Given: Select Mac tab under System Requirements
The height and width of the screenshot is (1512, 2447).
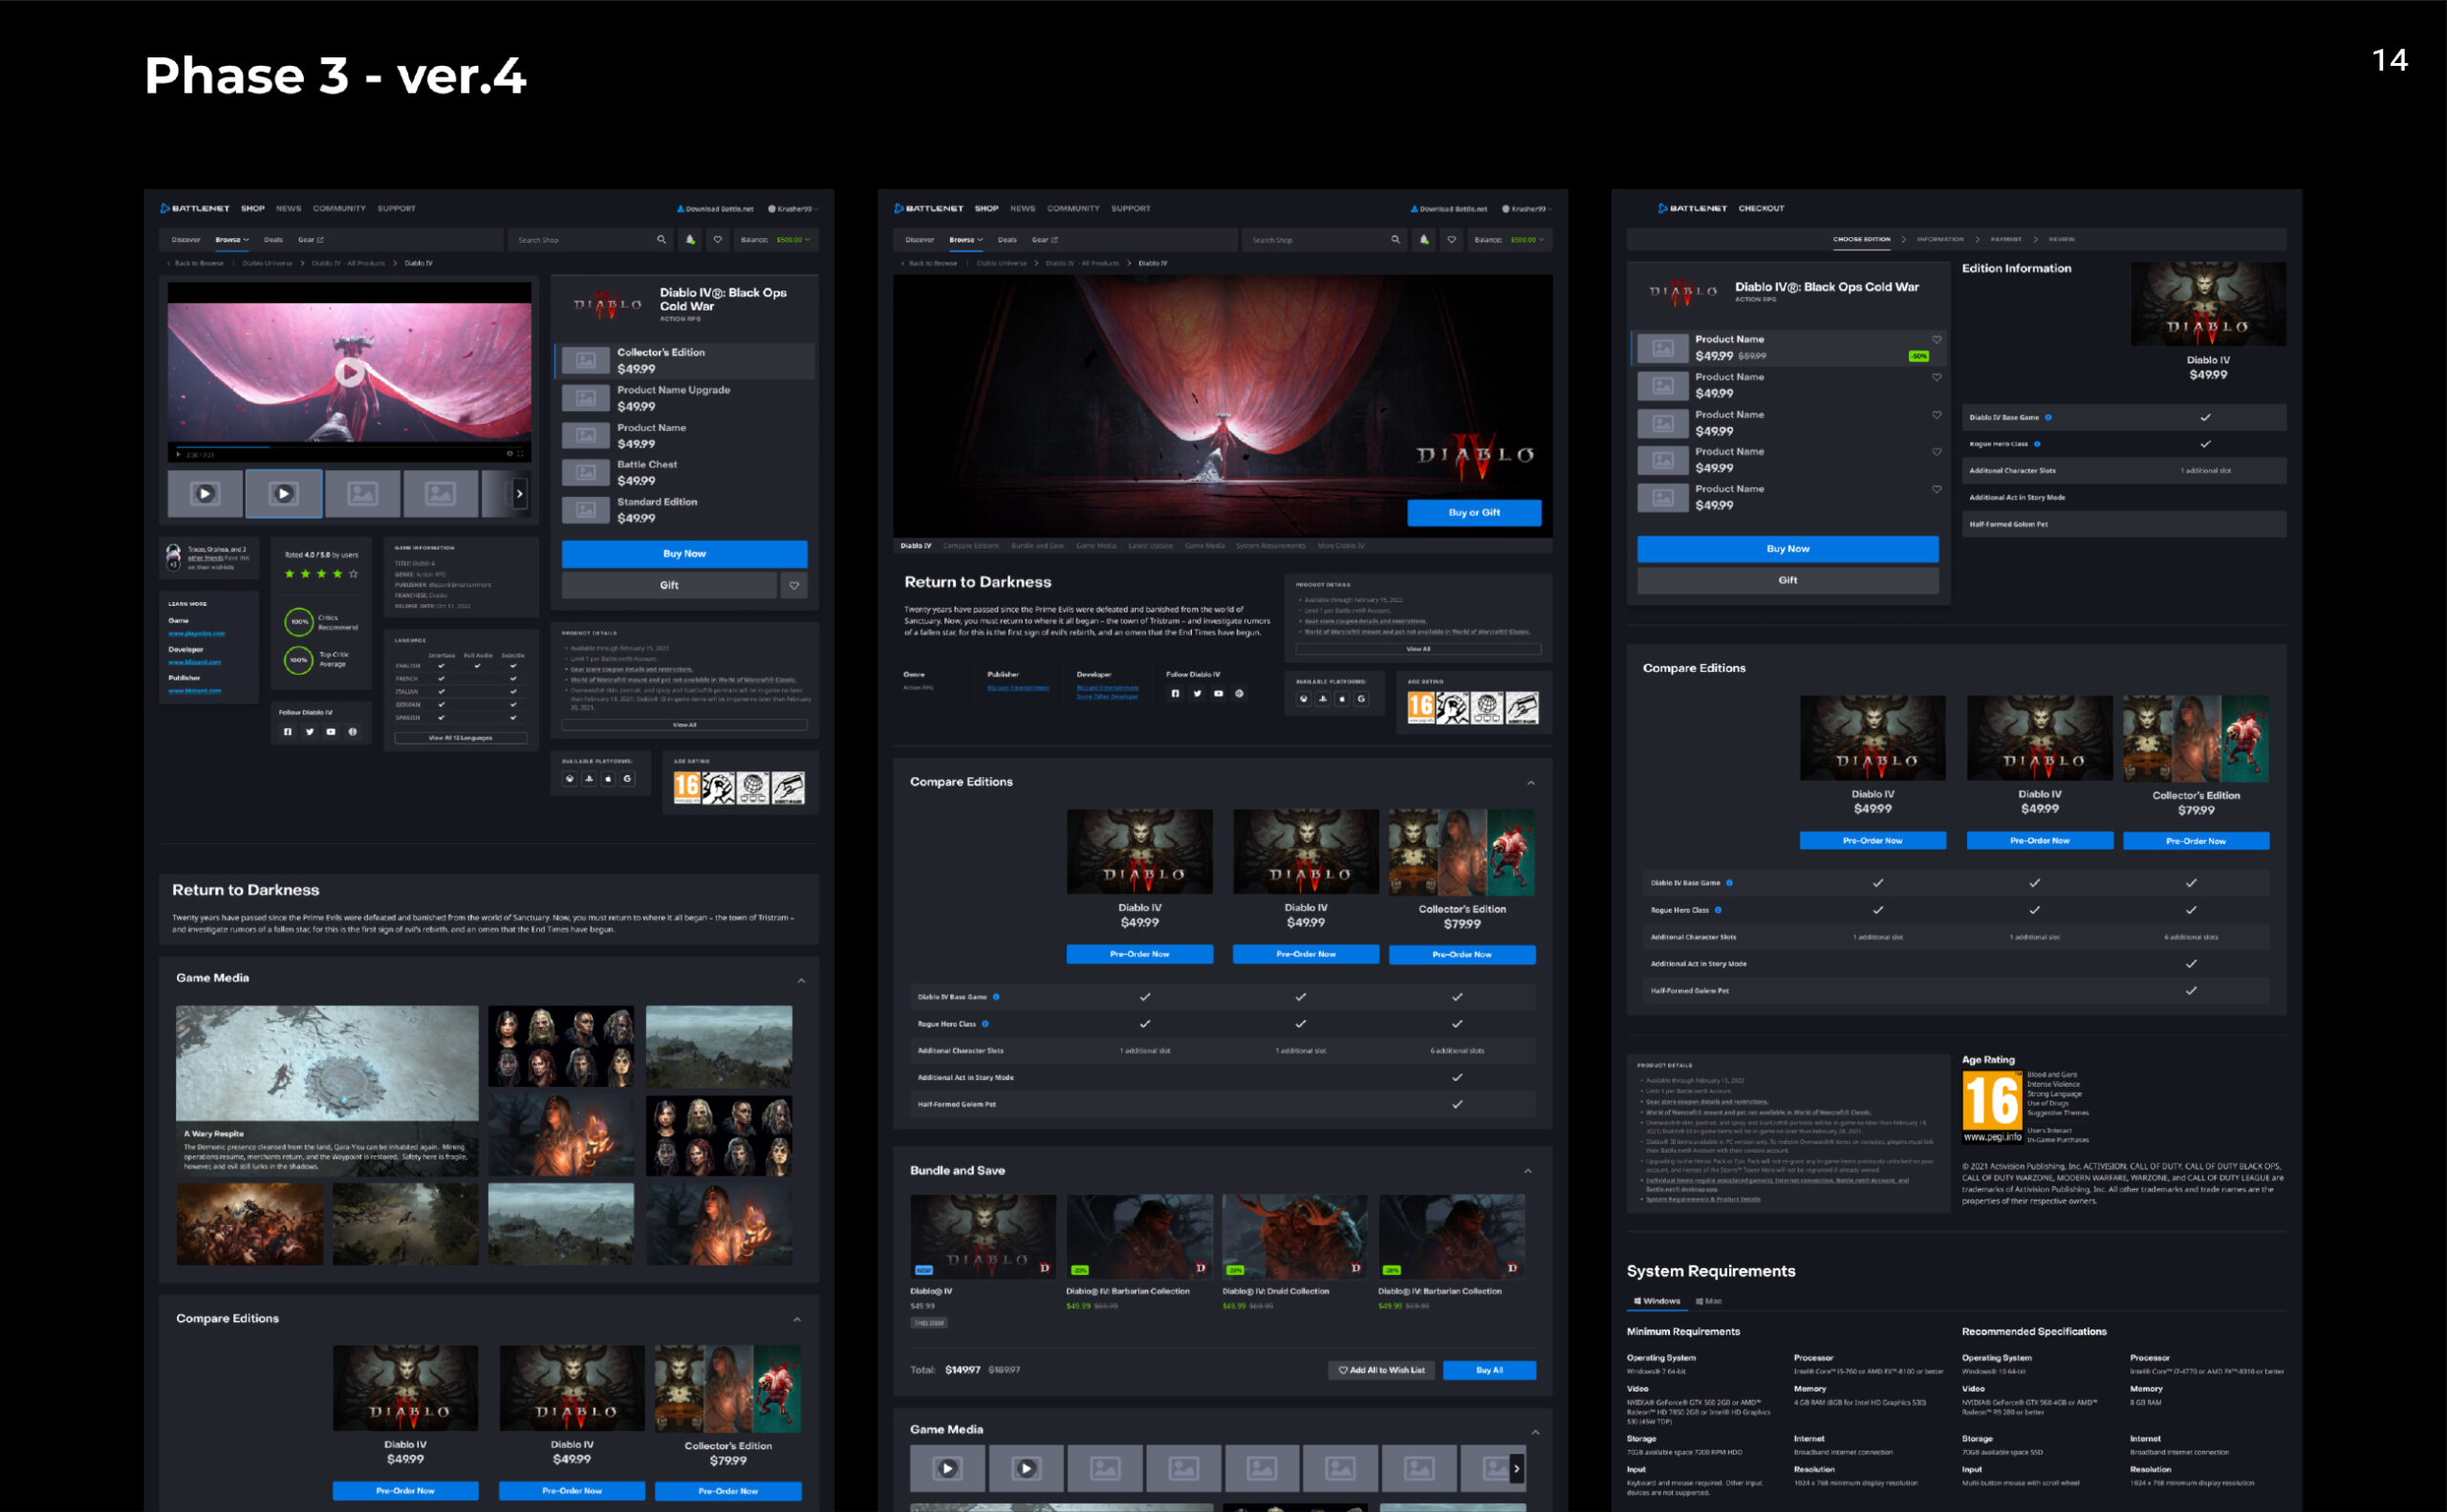Looking at the screenshot, I should (x=1709, y=1301).
